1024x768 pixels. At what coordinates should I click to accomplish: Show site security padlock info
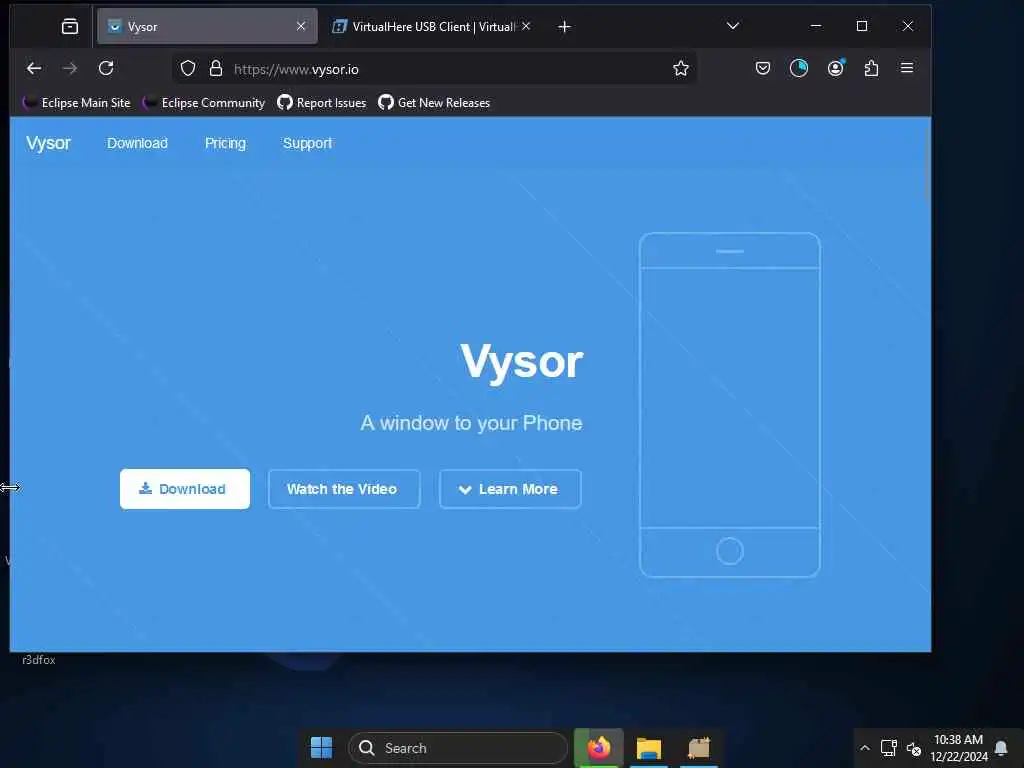(x=216, y=69)
